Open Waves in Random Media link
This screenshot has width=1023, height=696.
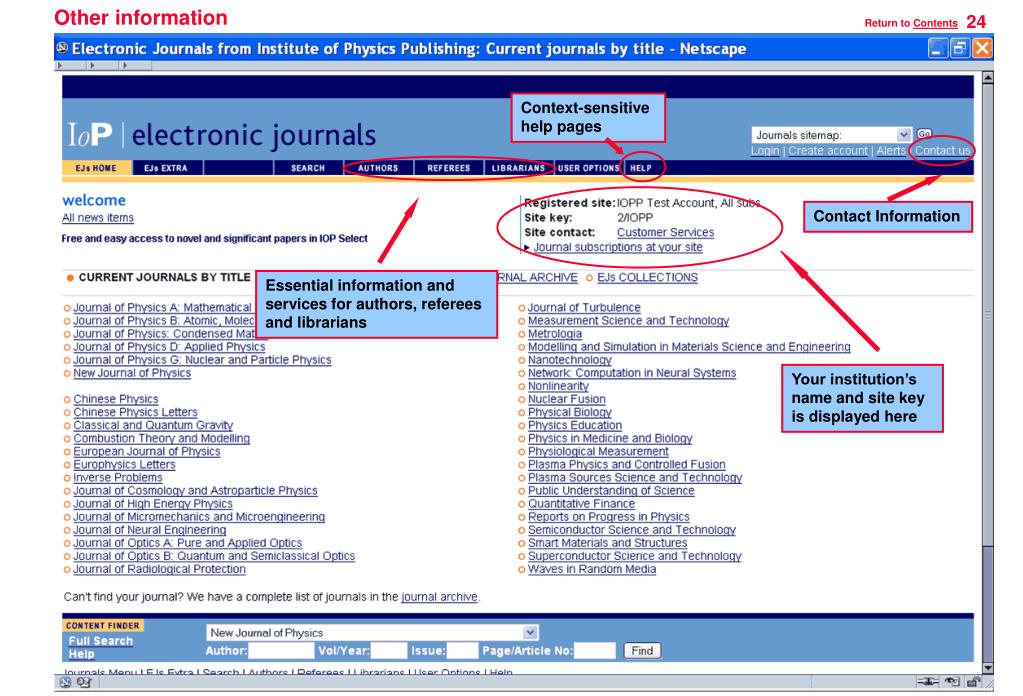coord(592,569)
